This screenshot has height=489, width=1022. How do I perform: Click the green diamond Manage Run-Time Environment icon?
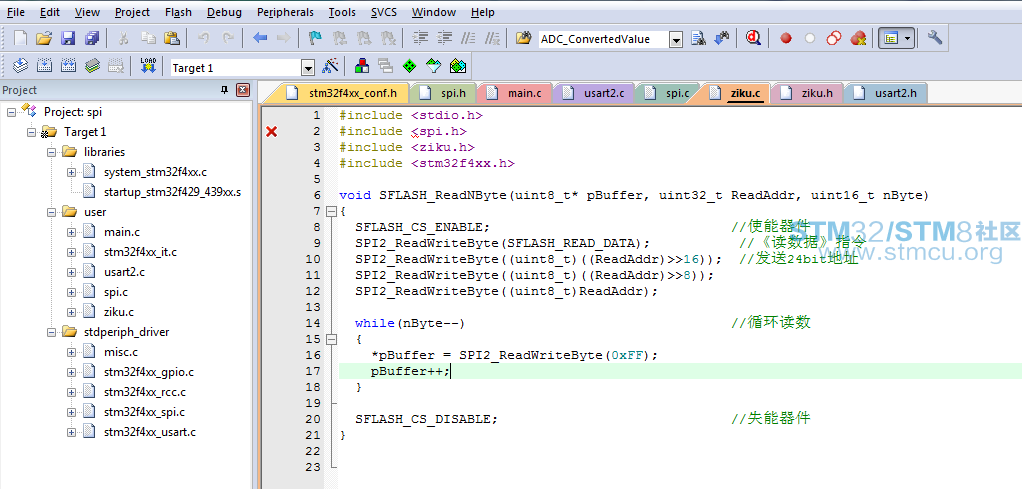(x=409, y=66)
